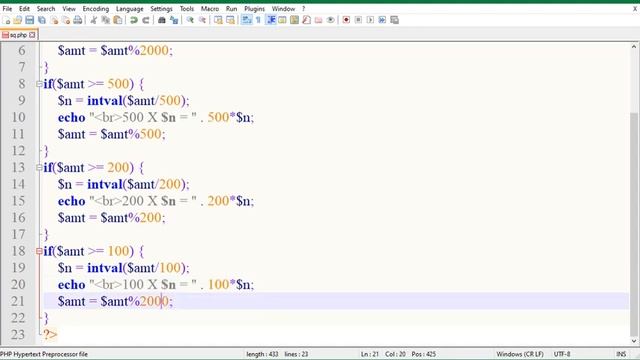This screenshot has height=360, width=640.
Task: Click the Copy toolbar icon
Action: click(105, 20)
